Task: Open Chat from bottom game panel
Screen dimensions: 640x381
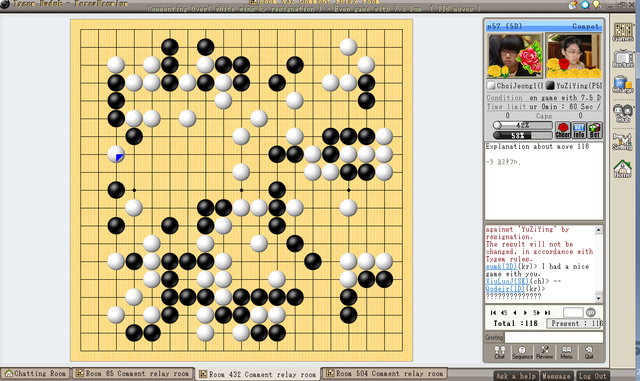Action: [x=500, y=352]
